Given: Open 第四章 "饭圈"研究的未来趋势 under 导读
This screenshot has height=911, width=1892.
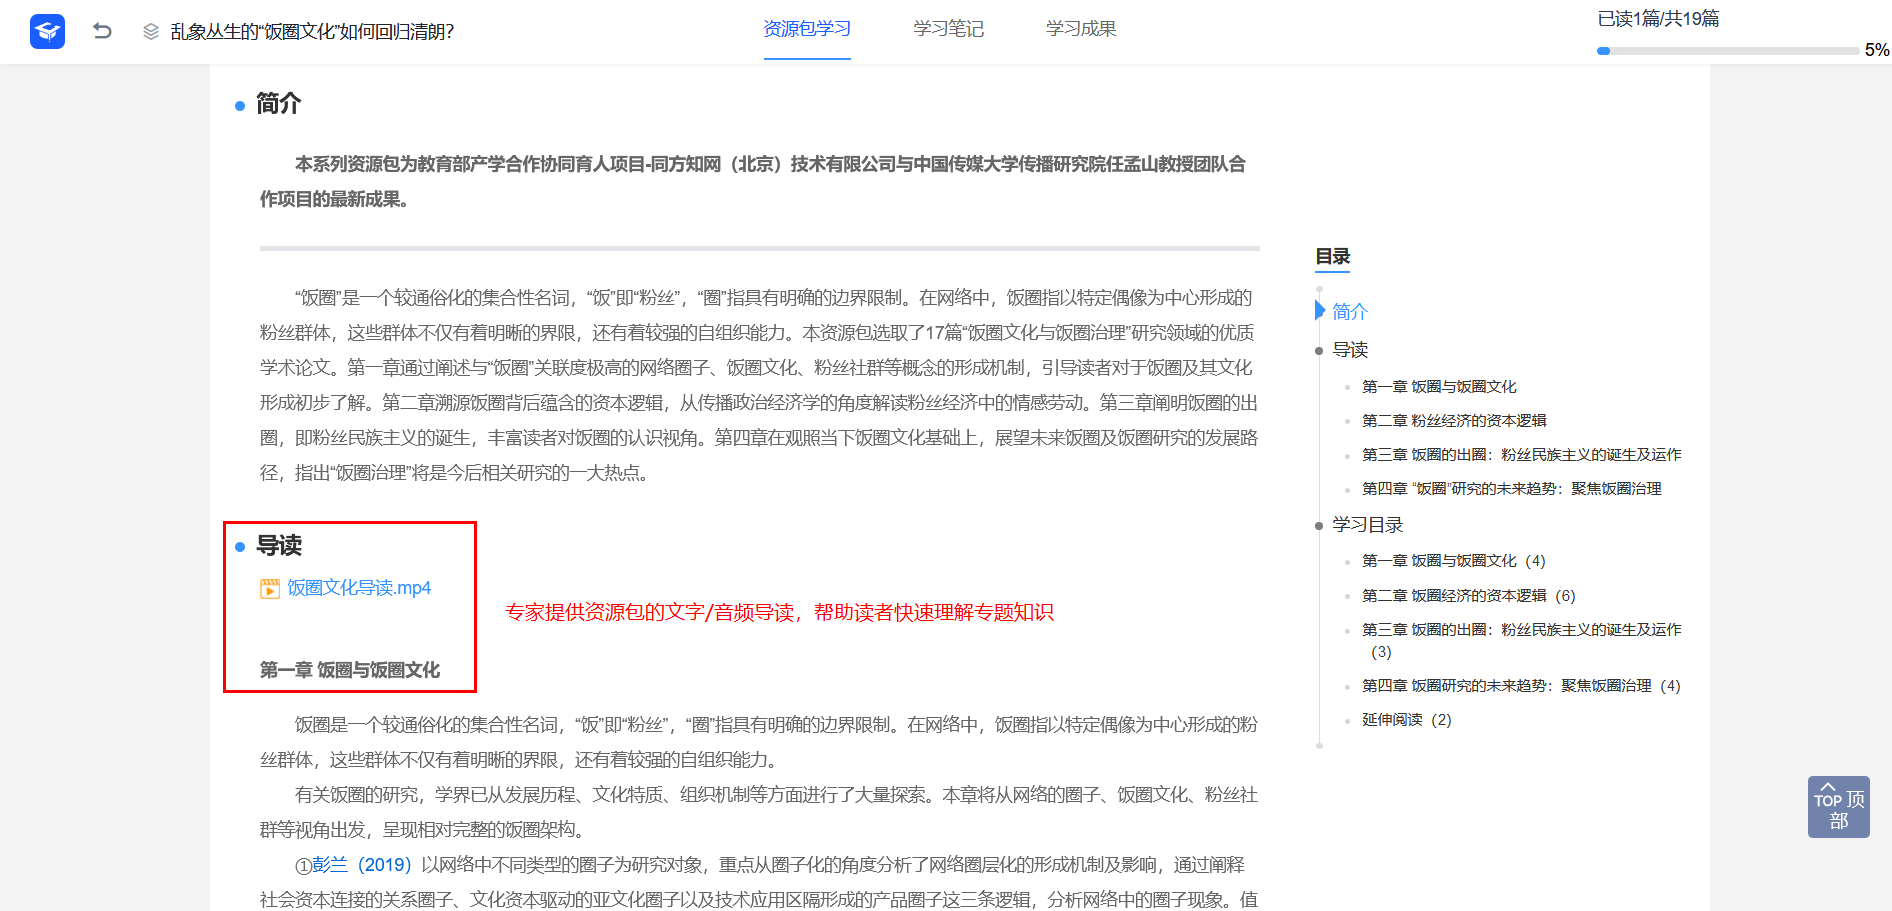Looking at the screenshot, I should (x=1511, y=489).
